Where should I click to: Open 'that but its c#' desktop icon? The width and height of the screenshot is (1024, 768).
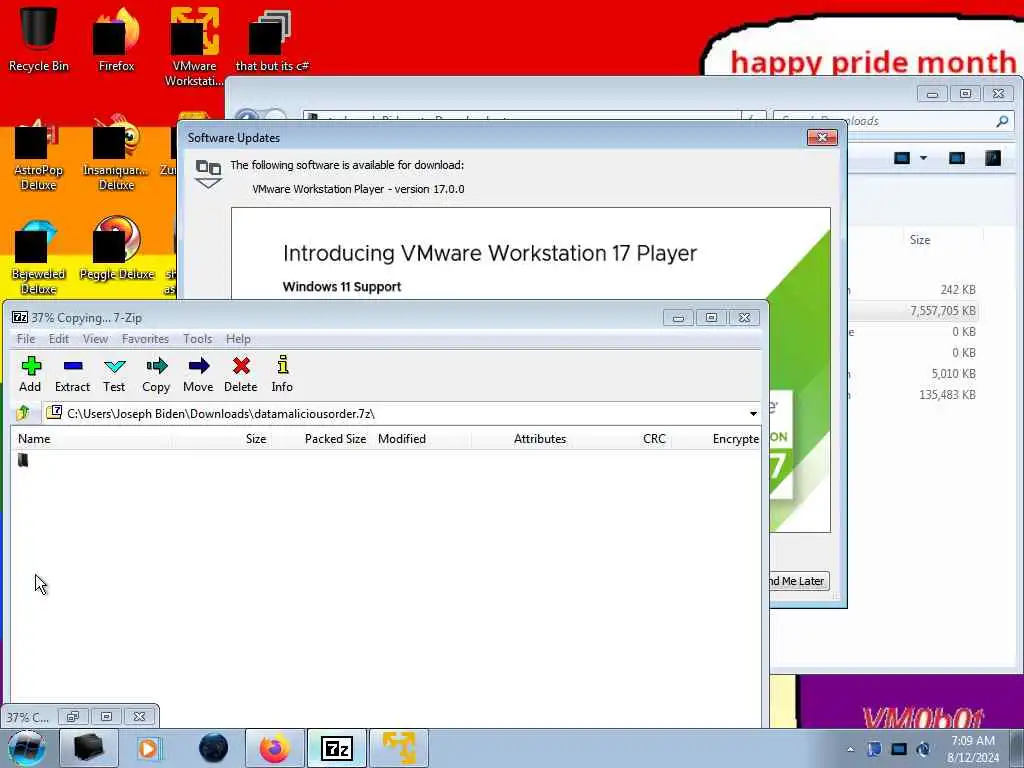(x=272, y=38)
